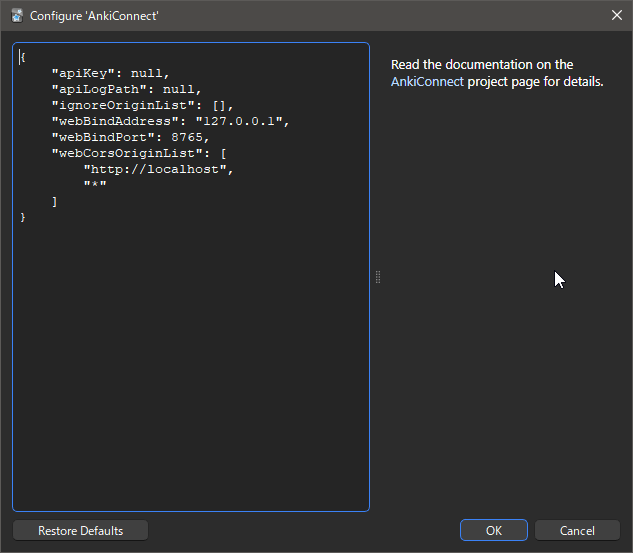Click the "*" wildcard origin entry
633x553 pixels.
[x=95, y=185]
